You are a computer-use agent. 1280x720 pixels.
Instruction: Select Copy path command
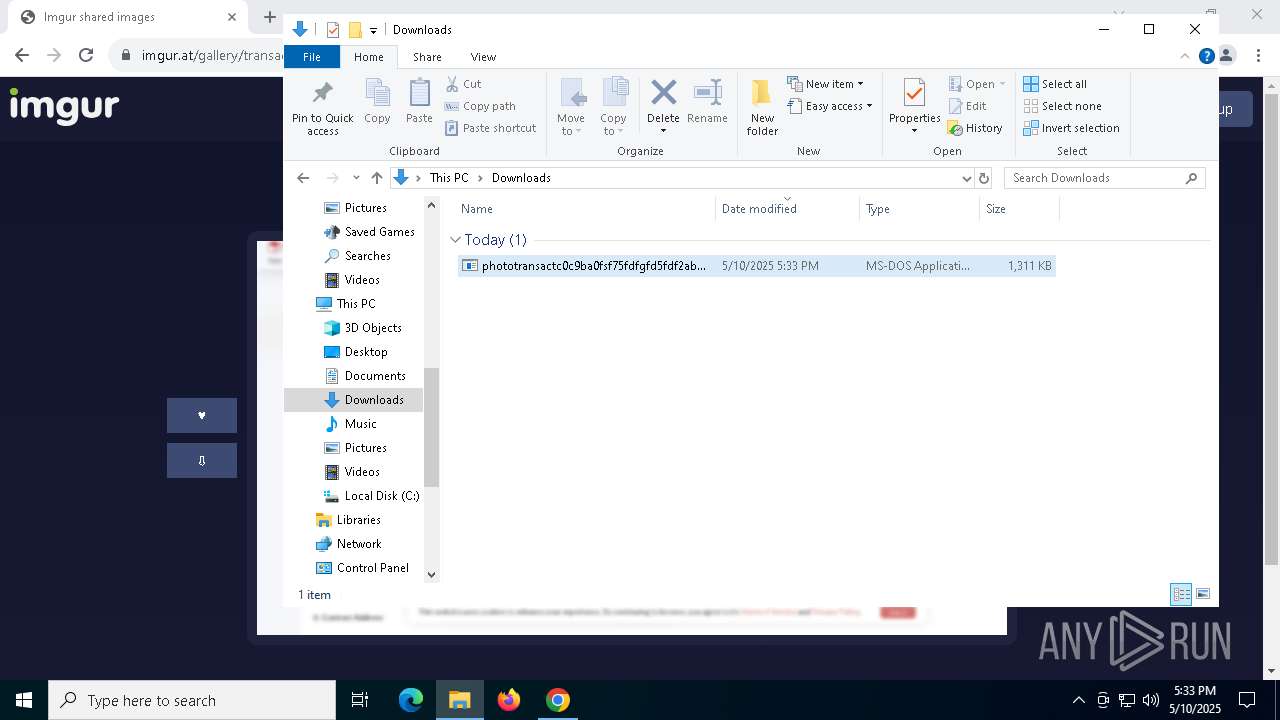point(480,106)
